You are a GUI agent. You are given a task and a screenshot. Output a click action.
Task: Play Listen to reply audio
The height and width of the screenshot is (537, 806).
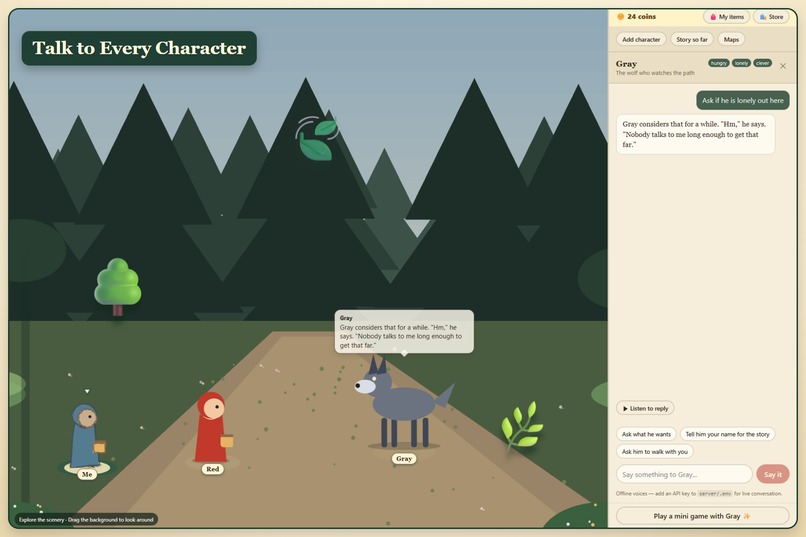click(645, 409)
